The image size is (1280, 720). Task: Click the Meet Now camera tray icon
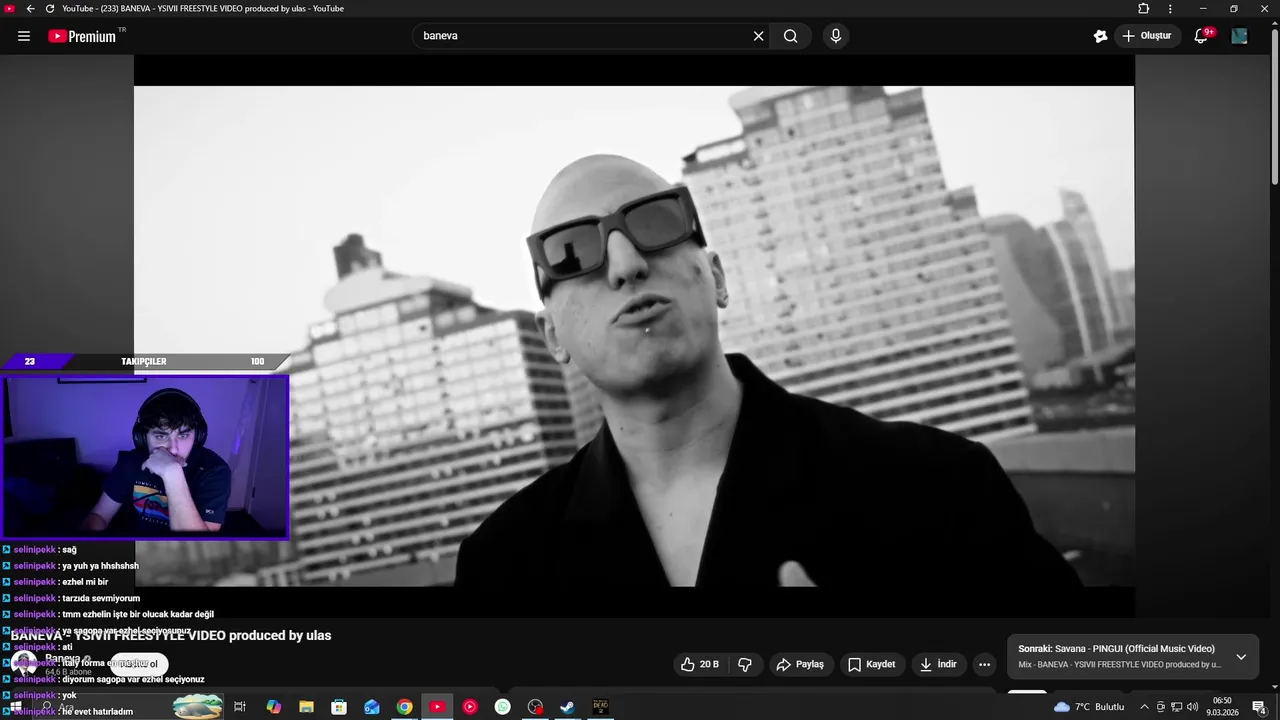[x=1161, y=707]
